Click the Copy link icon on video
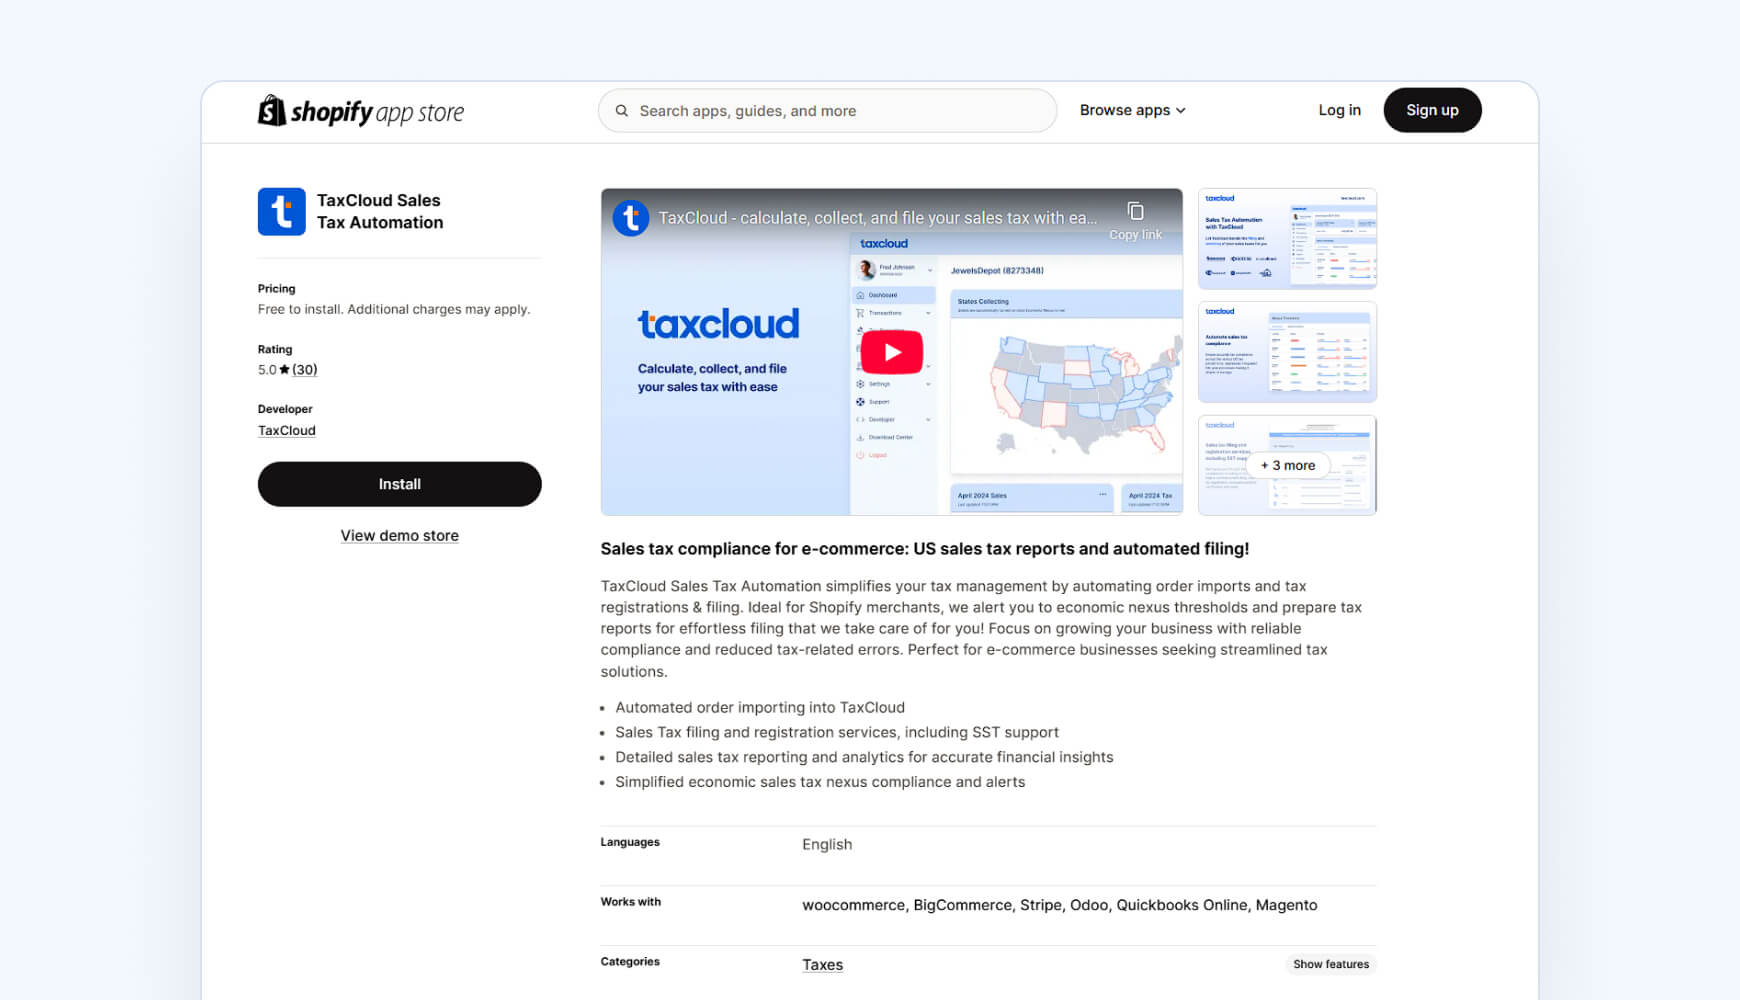 coord(1135,212)
